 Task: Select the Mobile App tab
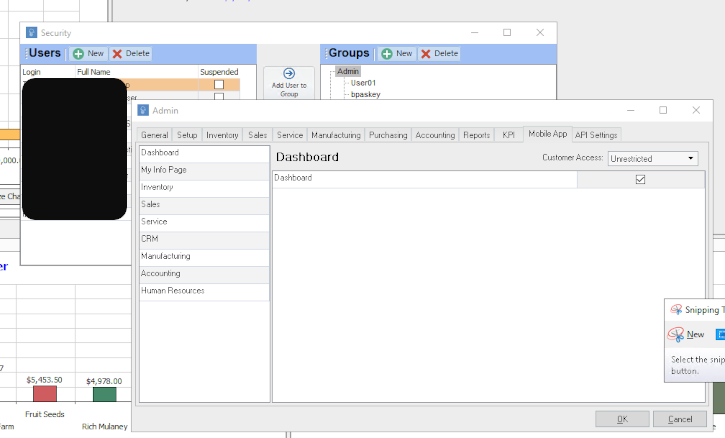click(x=548, y=134)
